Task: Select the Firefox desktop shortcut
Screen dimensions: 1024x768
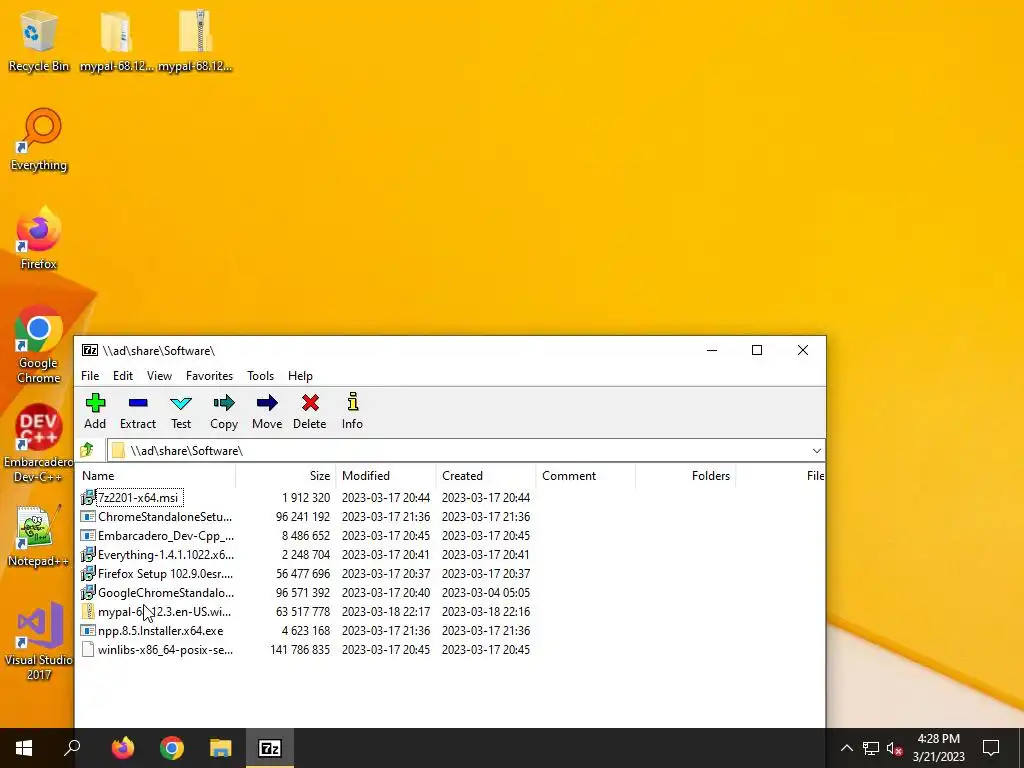Action: (x=39, y=238)
